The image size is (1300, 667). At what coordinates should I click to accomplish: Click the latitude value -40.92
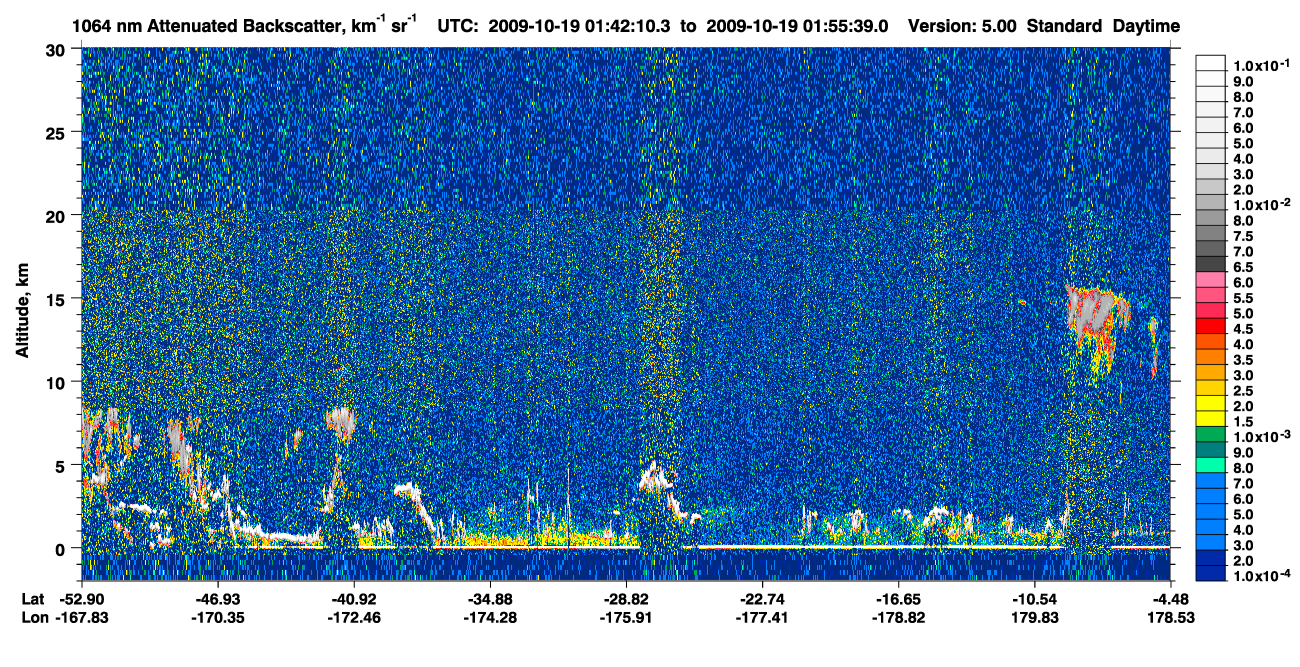(354, 598)
